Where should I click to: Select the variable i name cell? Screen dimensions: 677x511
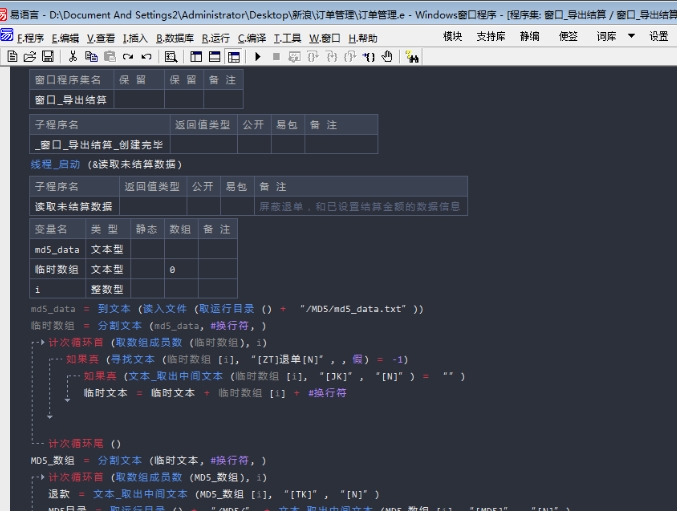57,289
